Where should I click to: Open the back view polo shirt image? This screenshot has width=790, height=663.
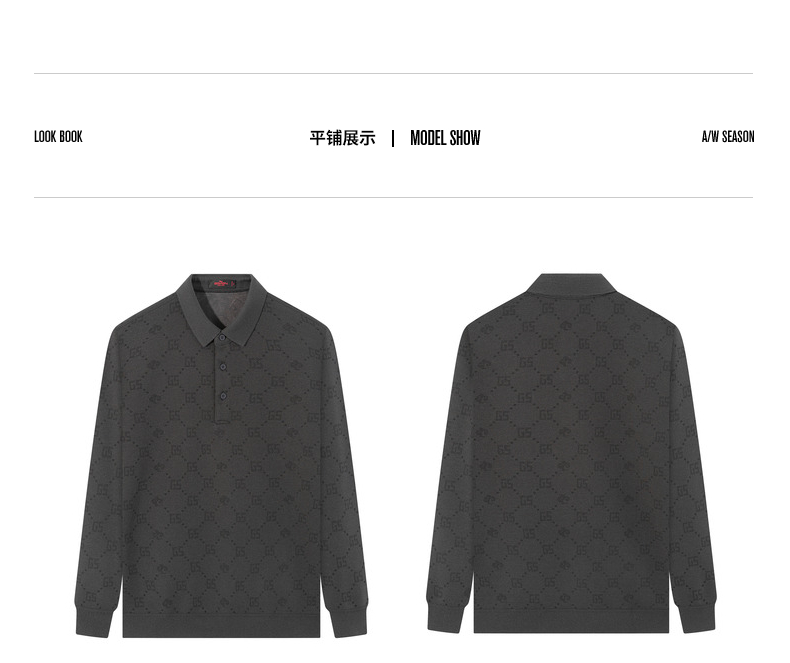coord(571,453)
